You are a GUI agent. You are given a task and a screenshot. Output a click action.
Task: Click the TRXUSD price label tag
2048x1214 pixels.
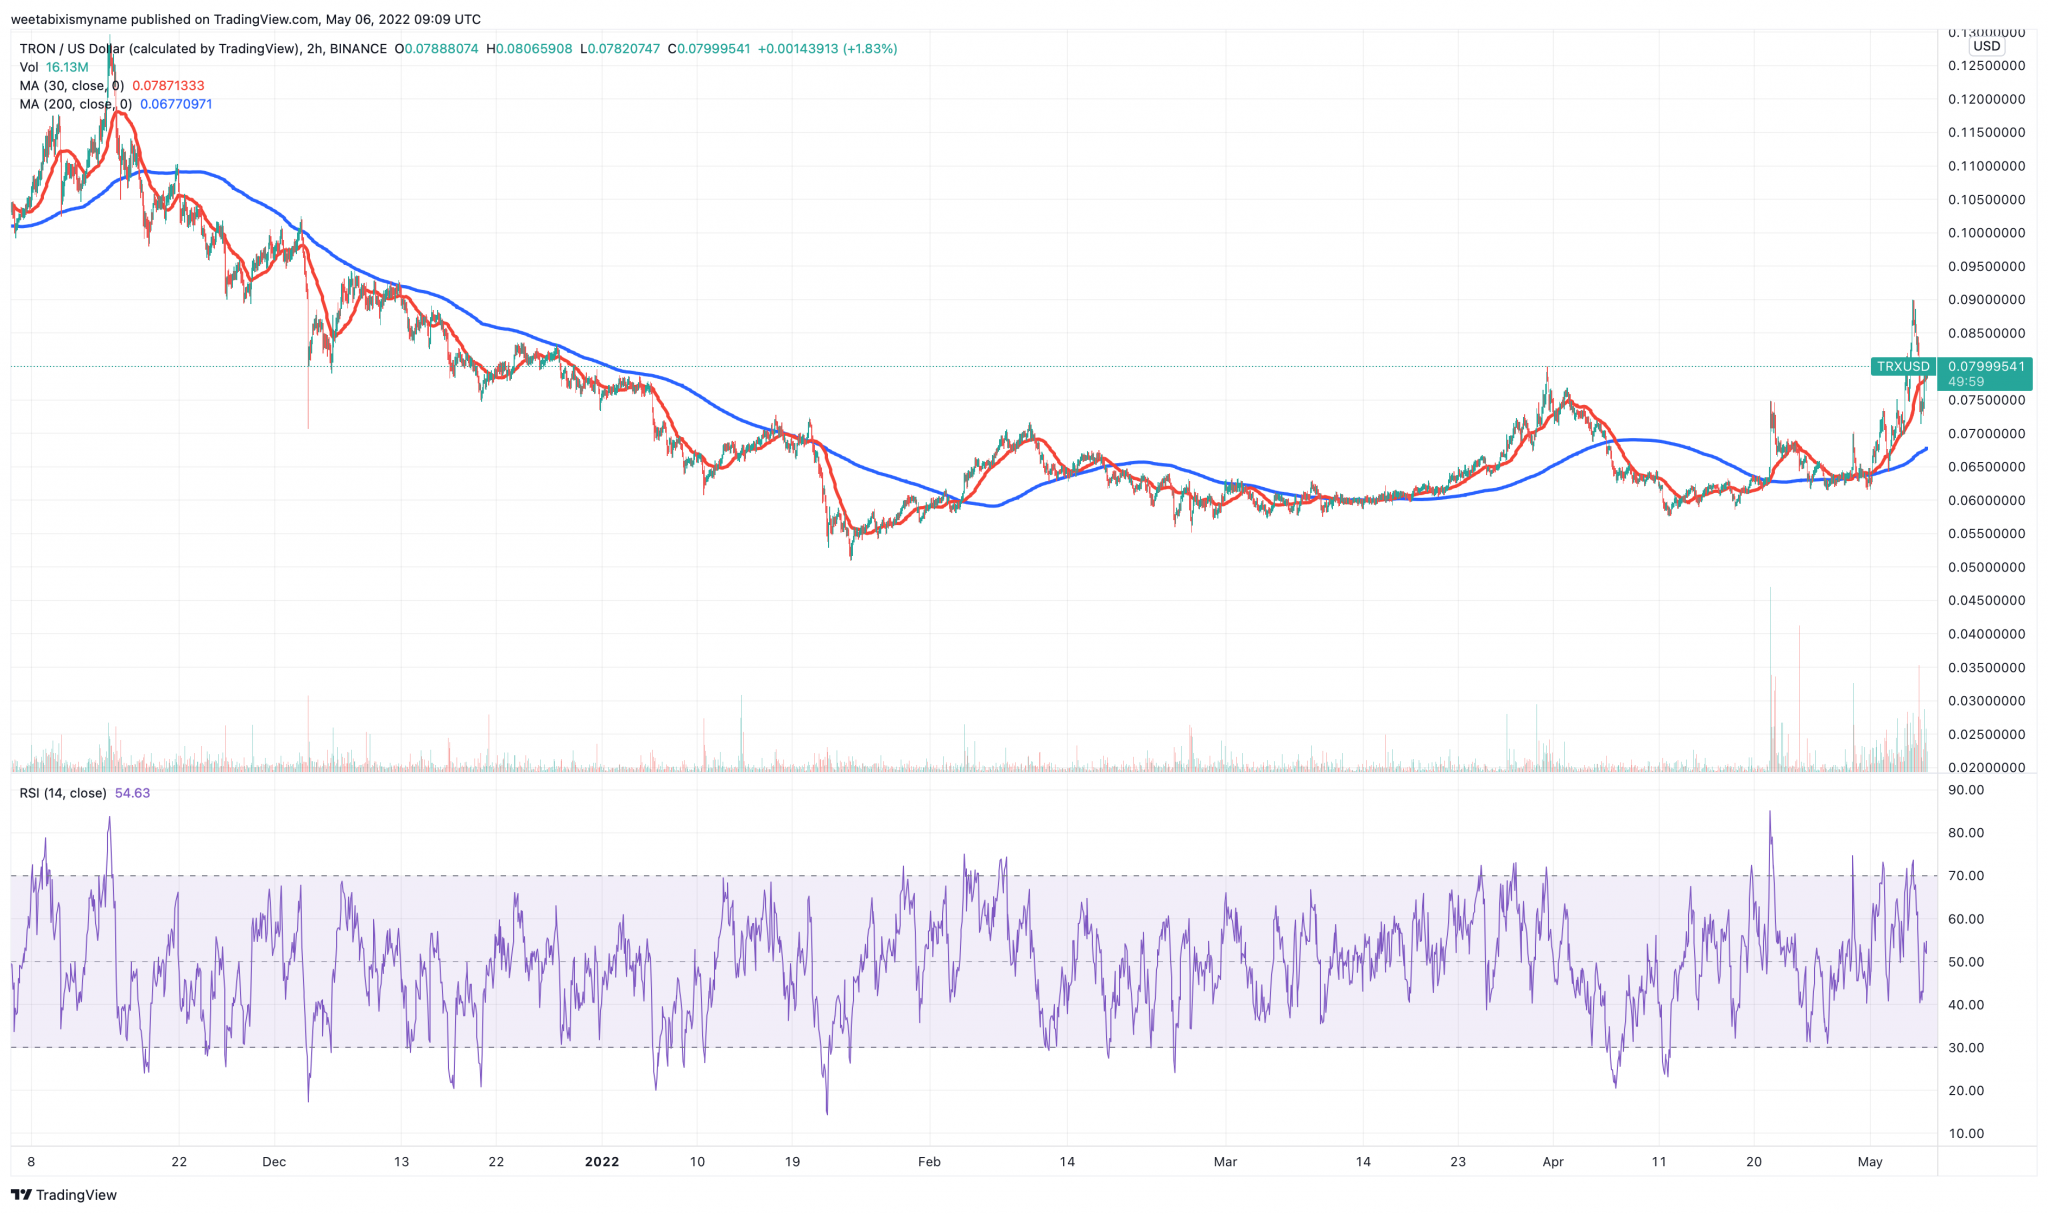[x=1903, y=367]
